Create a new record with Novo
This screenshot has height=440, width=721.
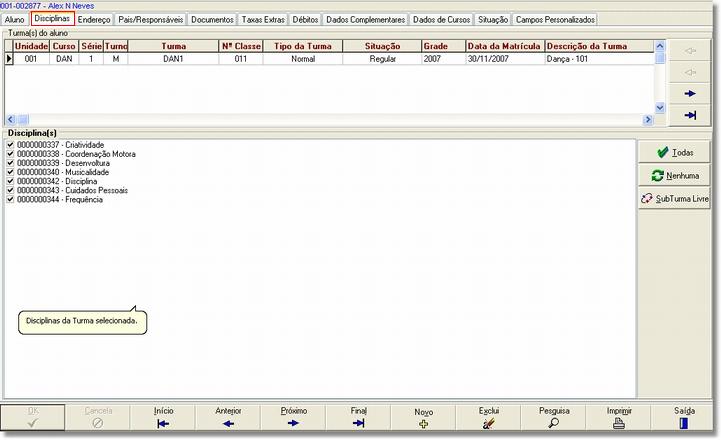click(423, 417)
